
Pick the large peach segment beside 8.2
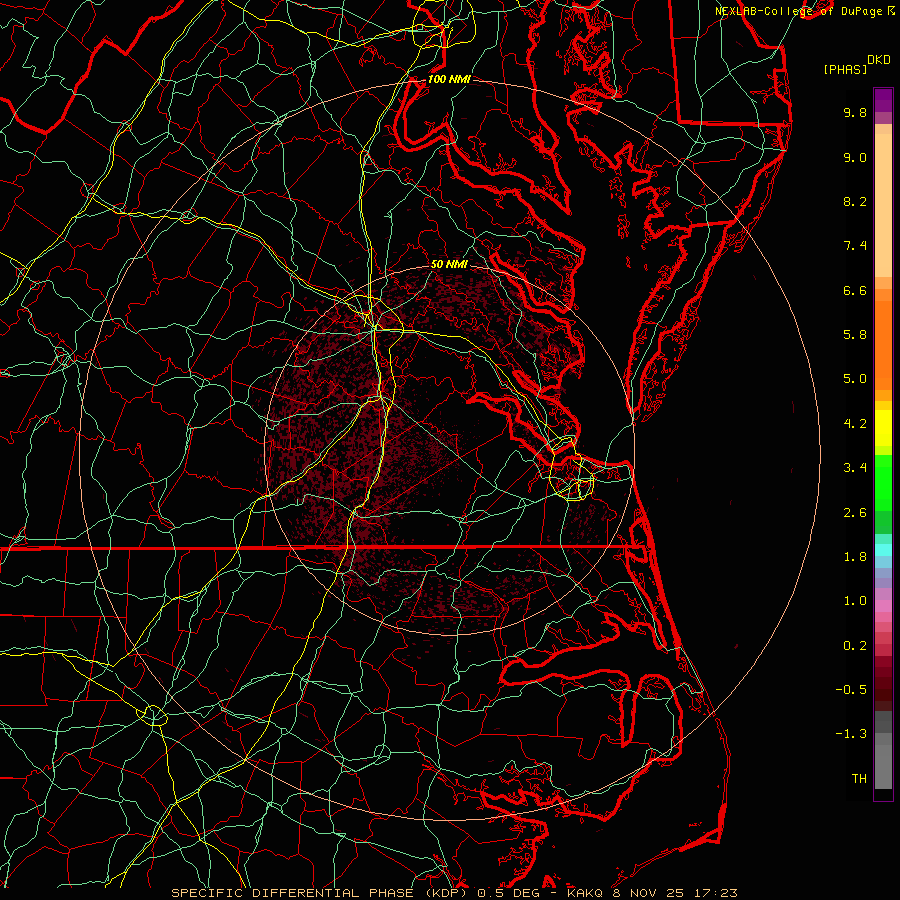point(883,205)
